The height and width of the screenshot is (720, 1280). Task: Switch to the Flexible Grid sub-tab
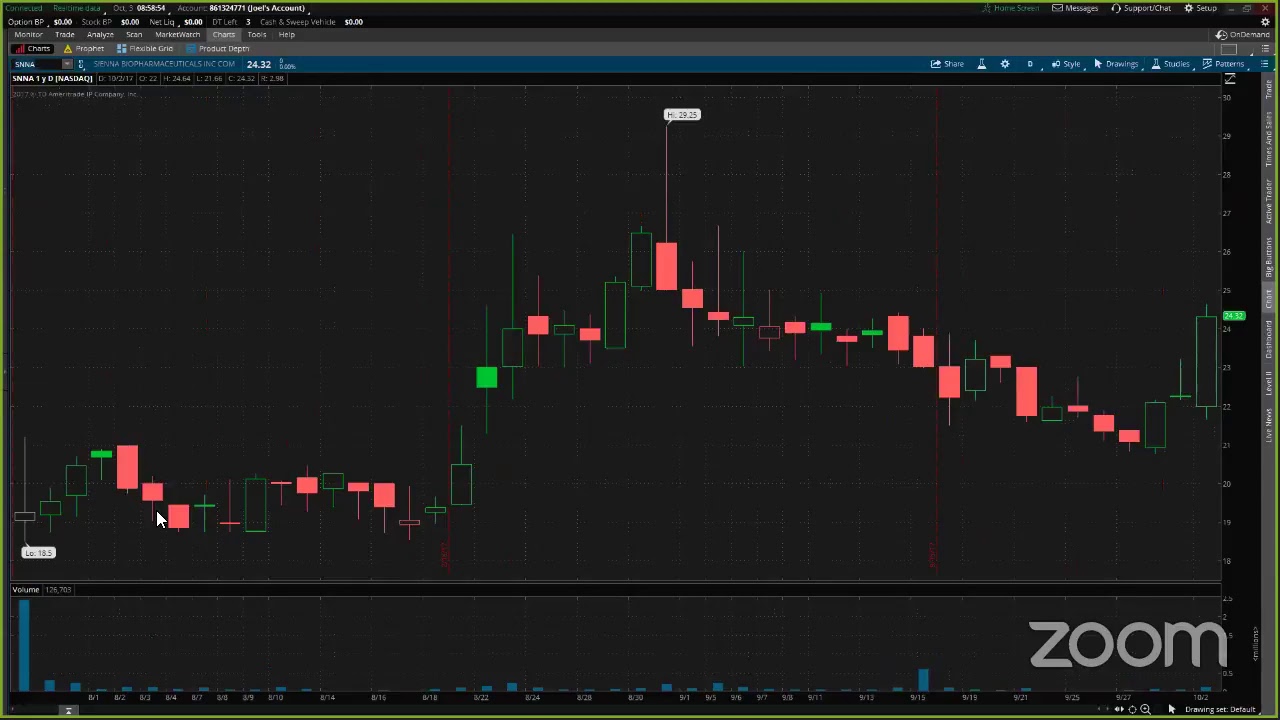pyautogui.click(x=145, y=48)
